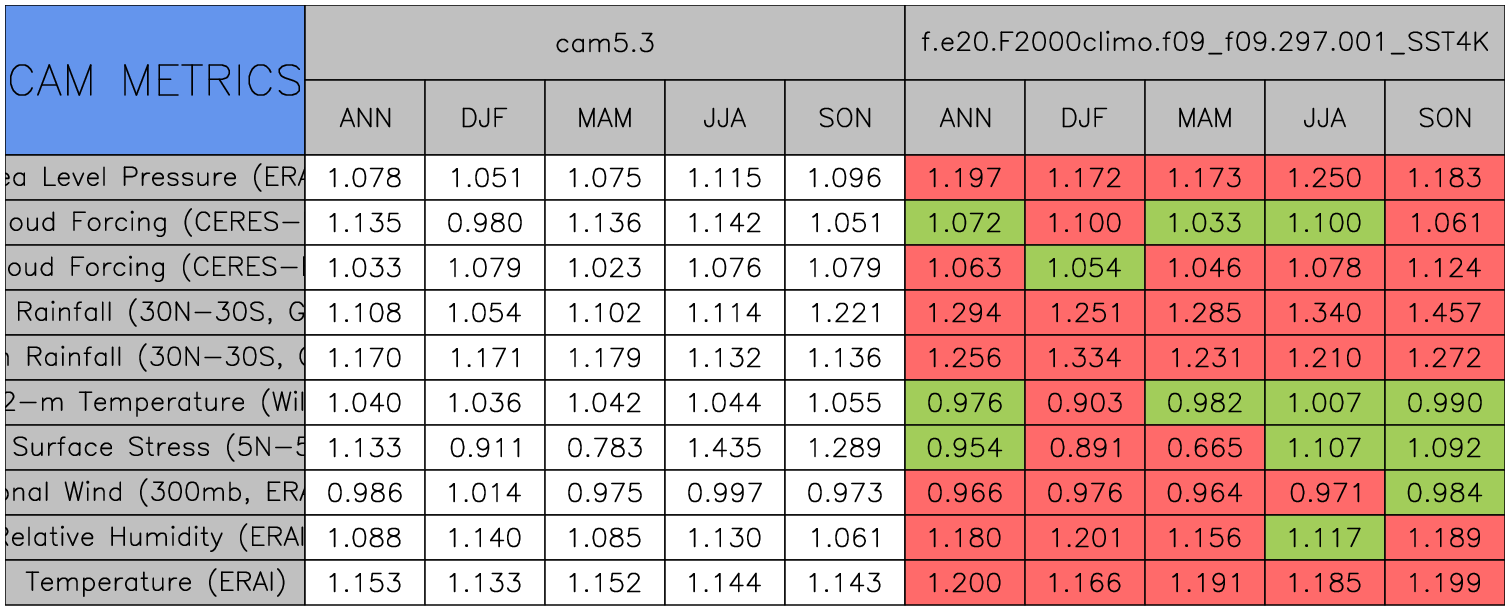The height and width of the screenshot is (611, 1510).
Task: Click the DJF header under the SST4K group
Action: click(1084, 118)
